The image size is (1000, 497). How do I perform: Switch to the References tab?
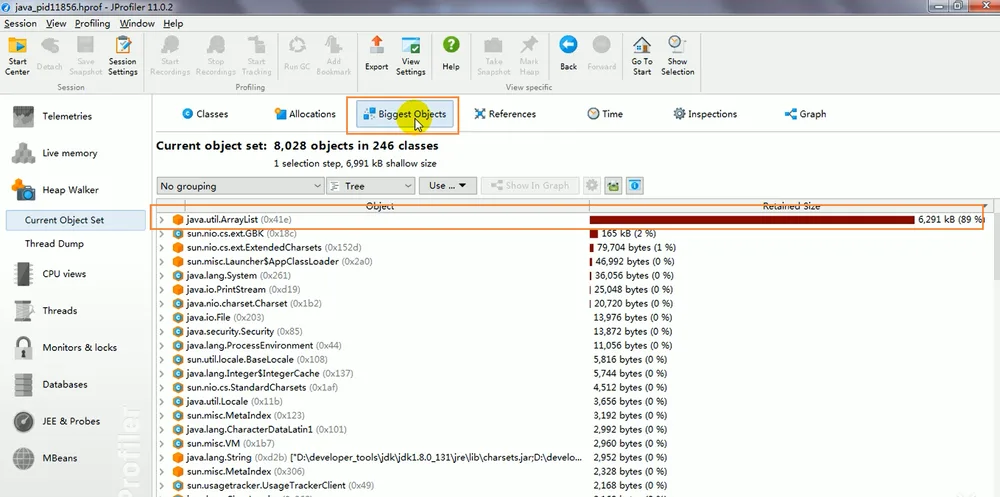[505, 114]
